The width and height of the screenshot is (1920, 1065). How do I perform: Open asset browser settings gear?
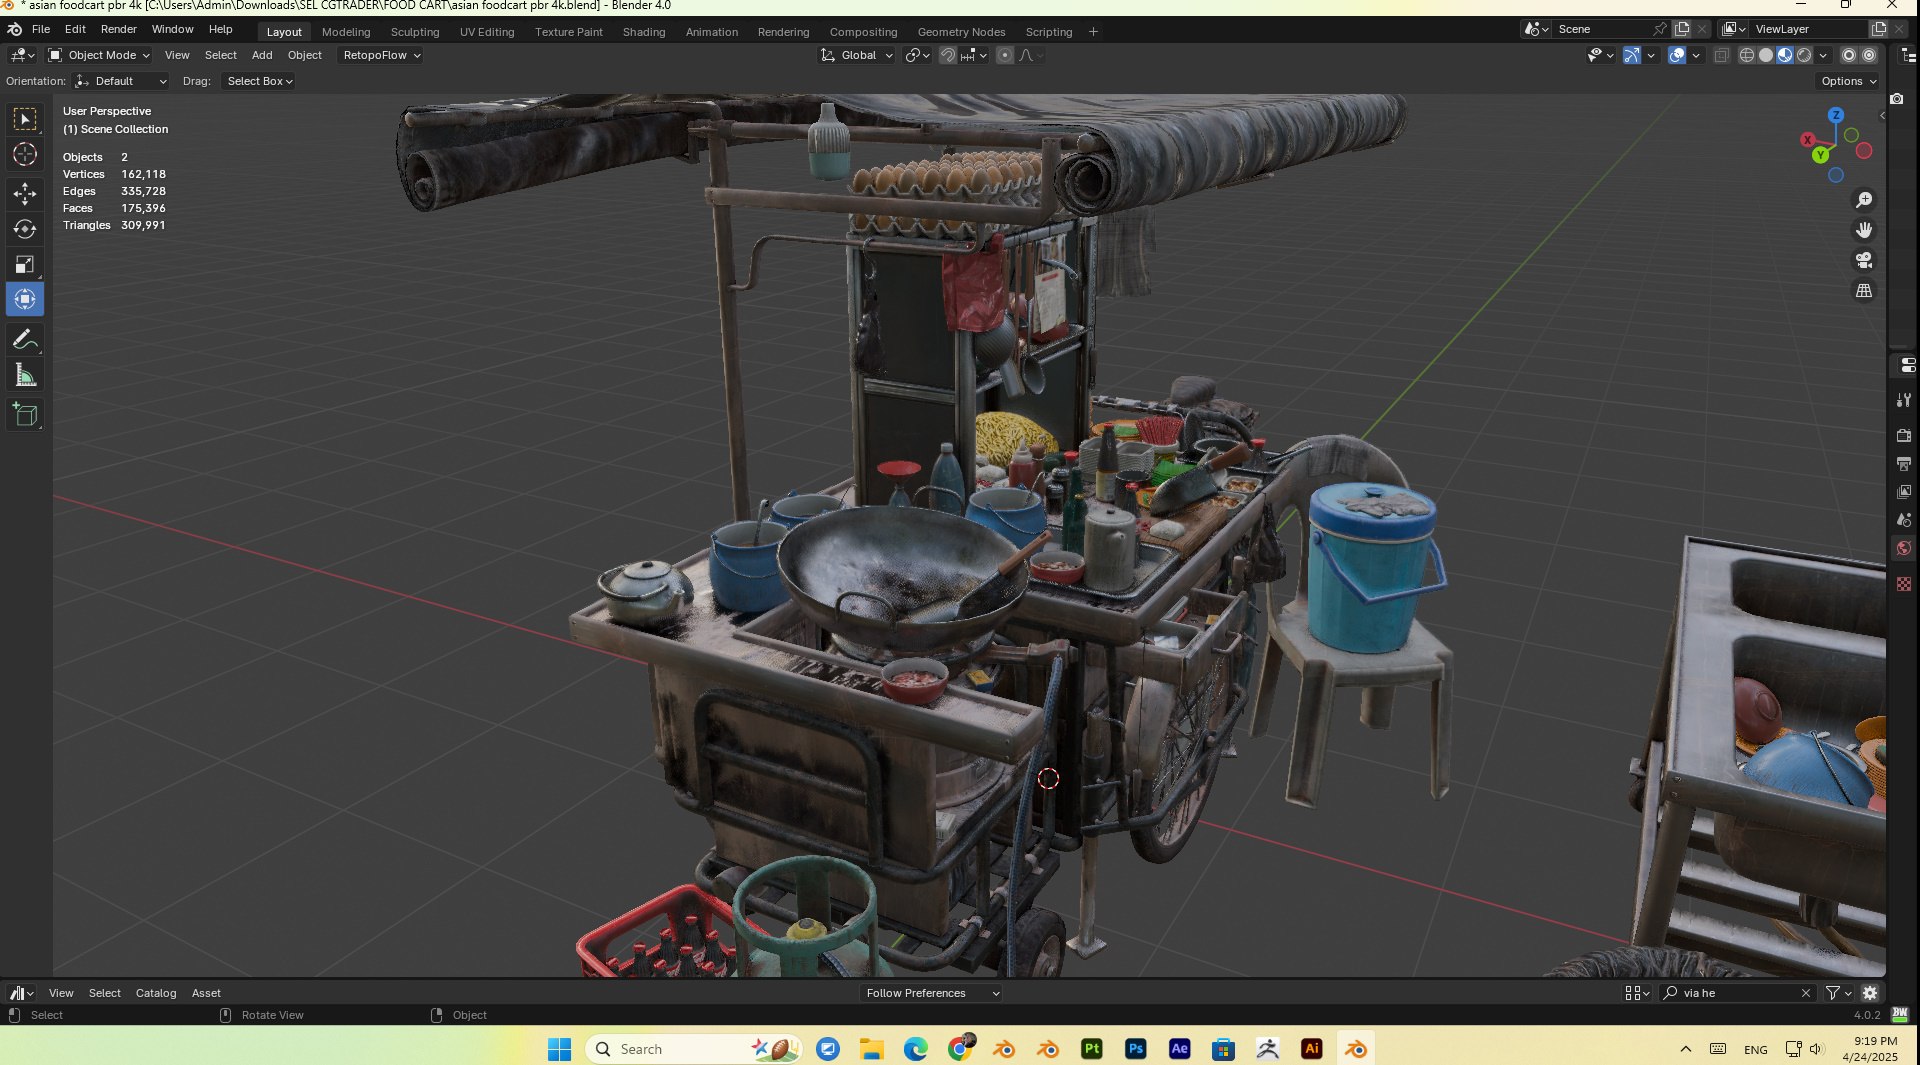coord(1870,993)
